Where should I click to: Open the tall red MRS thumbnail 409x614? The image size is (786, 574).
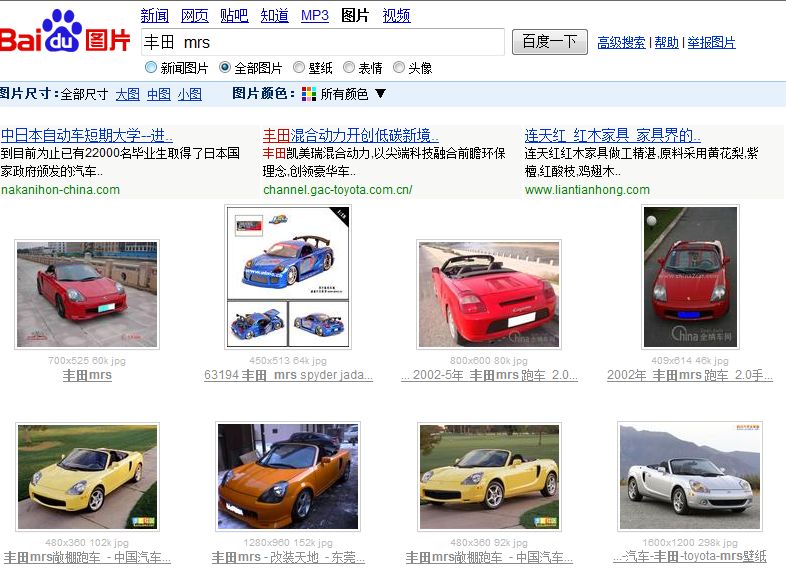(x=690, y=277)
